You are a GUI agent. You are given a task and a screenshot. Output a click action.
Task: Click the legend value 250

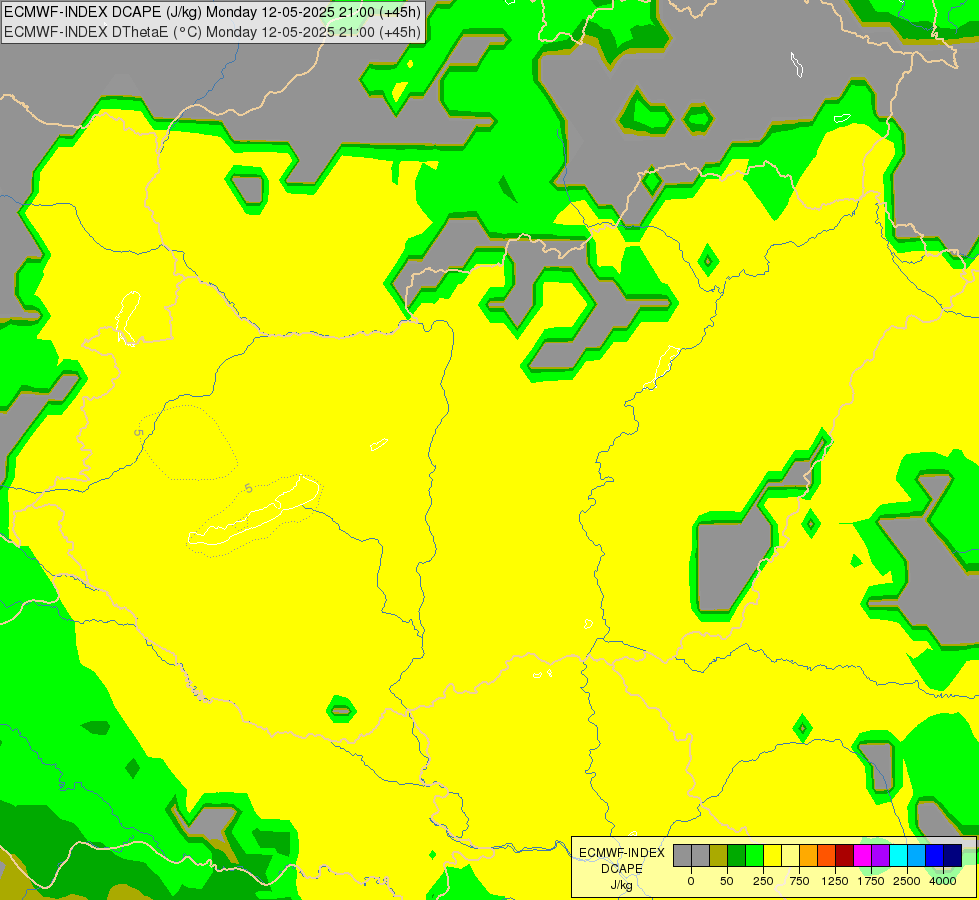(763, 881)
